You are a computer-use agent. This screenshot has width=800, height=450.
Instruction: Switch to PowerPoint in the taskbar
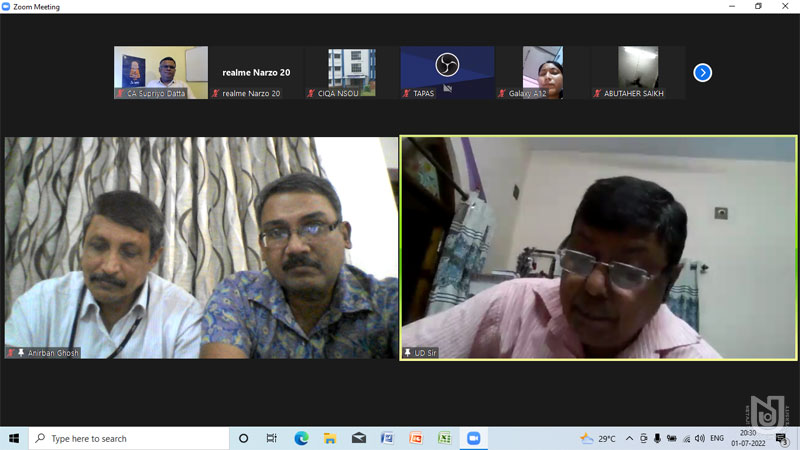pos(416,438)
